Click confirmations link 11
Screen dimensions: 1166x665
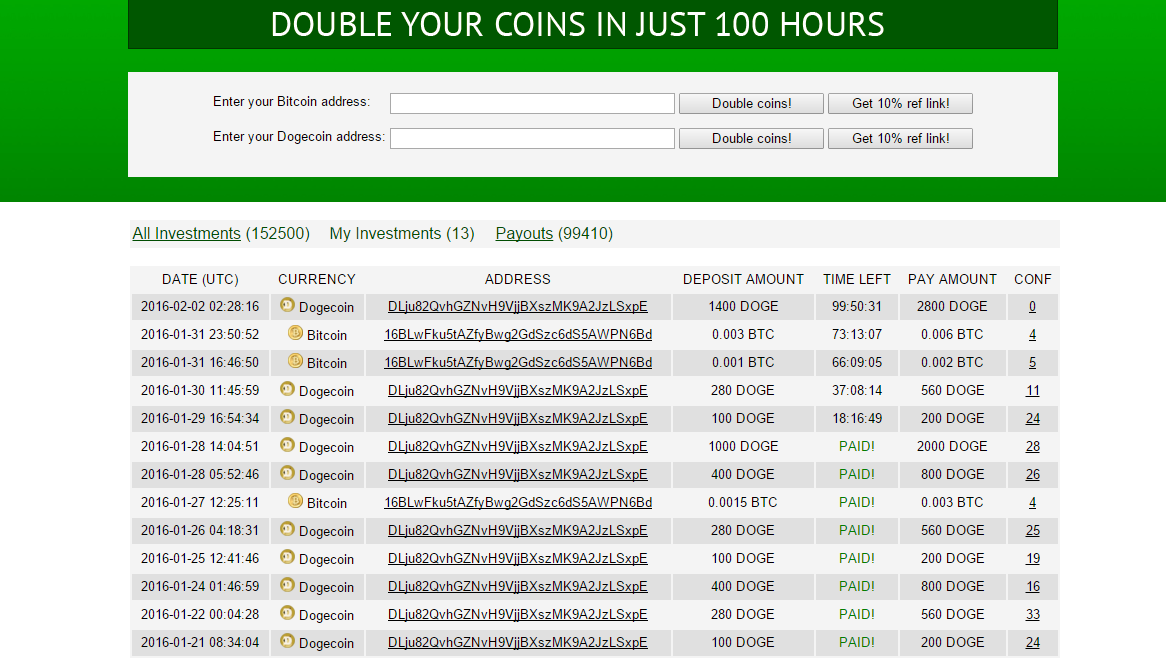tap(1032, 391)
